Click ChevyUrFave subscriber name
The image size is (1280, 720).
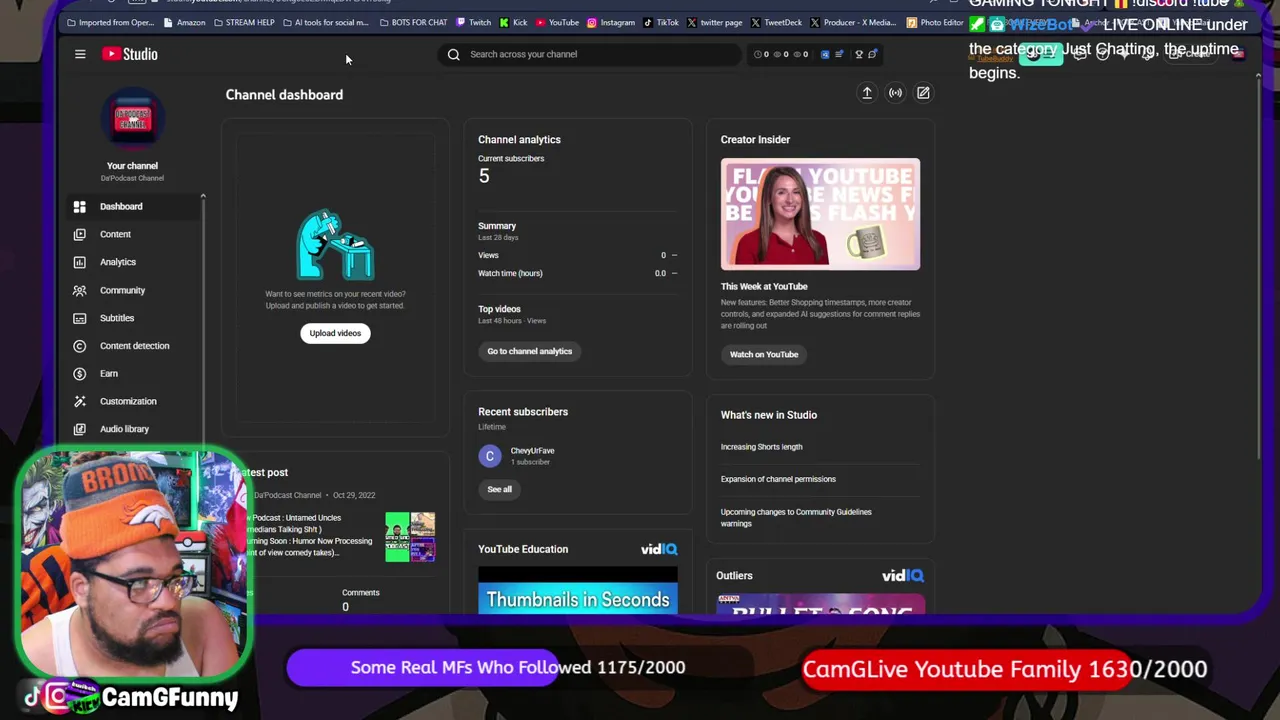pos(532,451)
